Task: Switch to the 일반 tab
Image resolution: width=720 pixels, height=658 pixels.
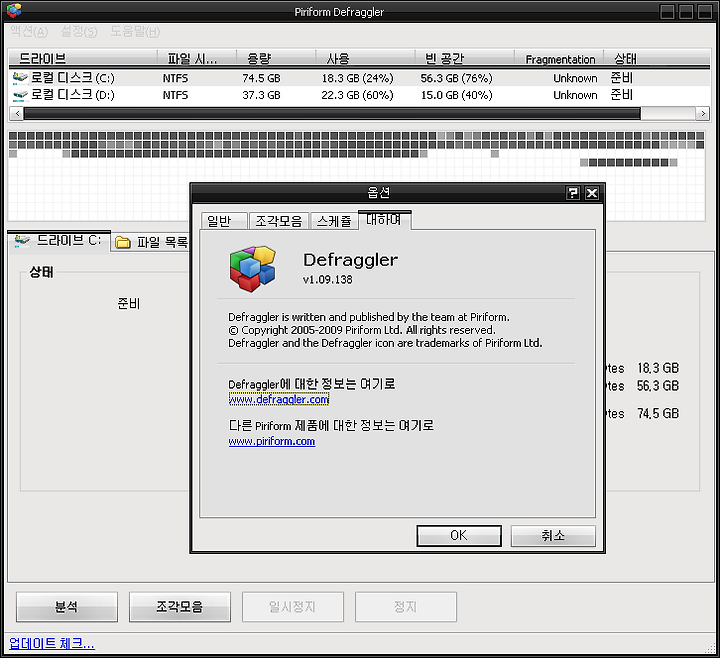Action: click(x=224, y=221)
